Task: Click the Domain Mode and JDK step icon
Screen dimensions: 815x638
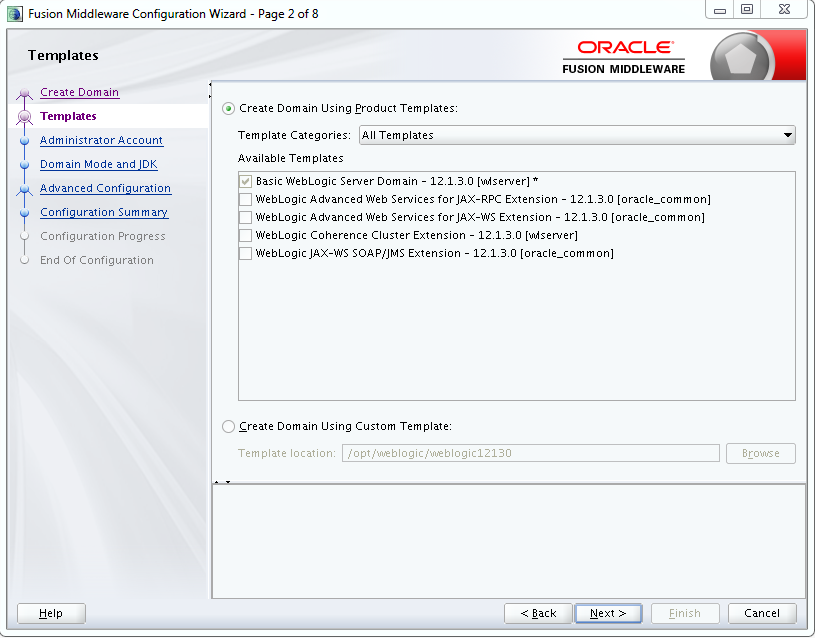Action: tap(25, 164)
